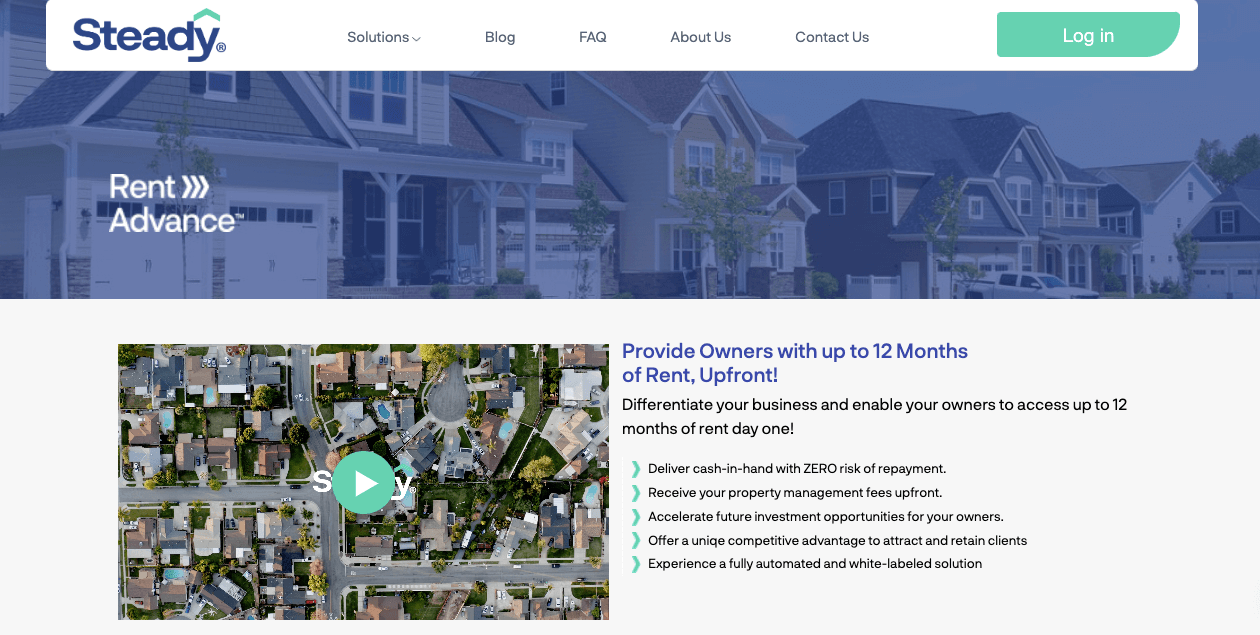
Task: Open the Contact Us page
Action: pyautogui.click(x=832, y=37)
